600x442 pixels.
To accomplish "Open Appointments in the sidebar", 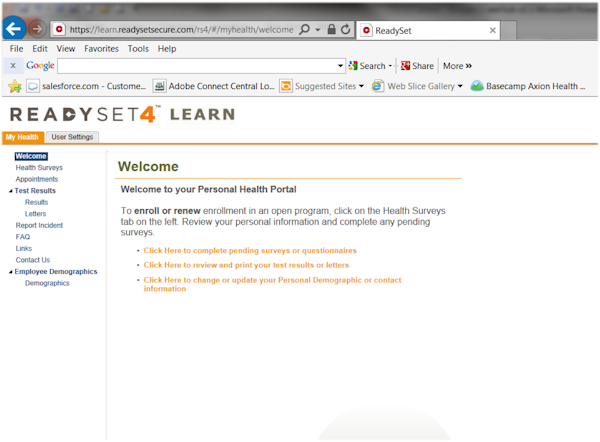I will tap(37, 179).
